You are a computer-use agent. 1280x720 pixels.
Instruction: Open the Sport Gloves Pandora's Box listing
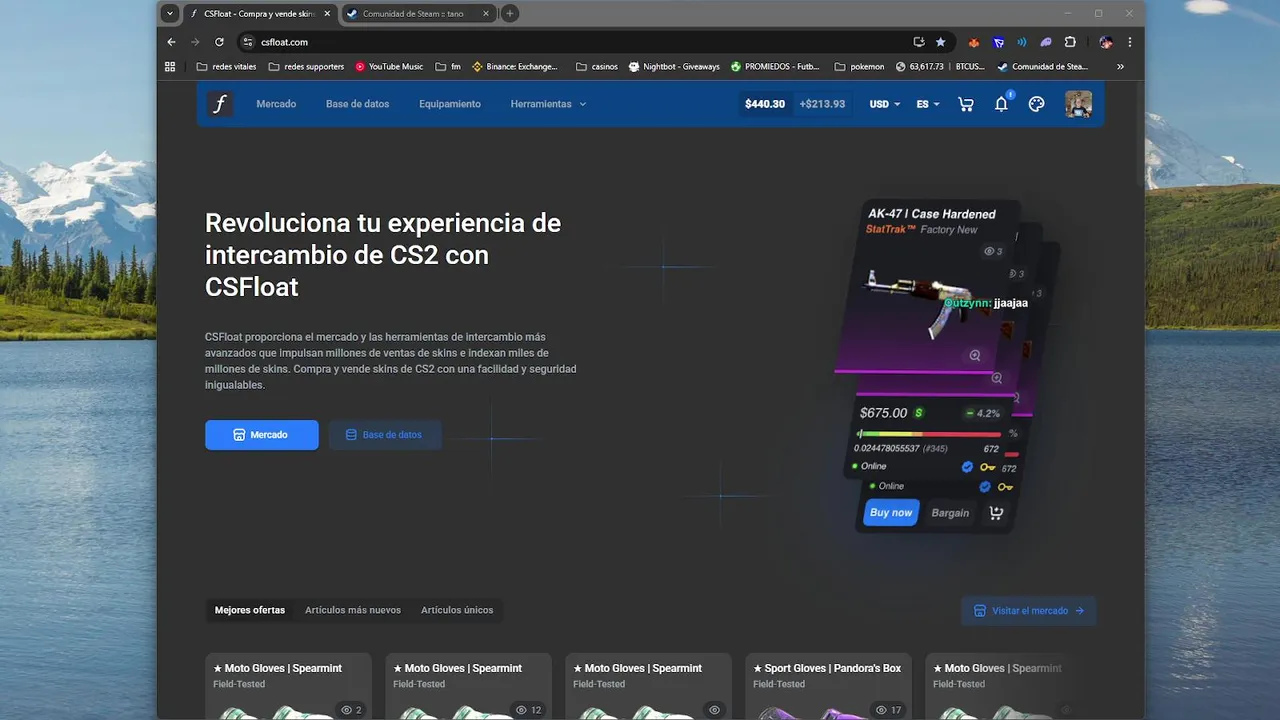point(828,685)
